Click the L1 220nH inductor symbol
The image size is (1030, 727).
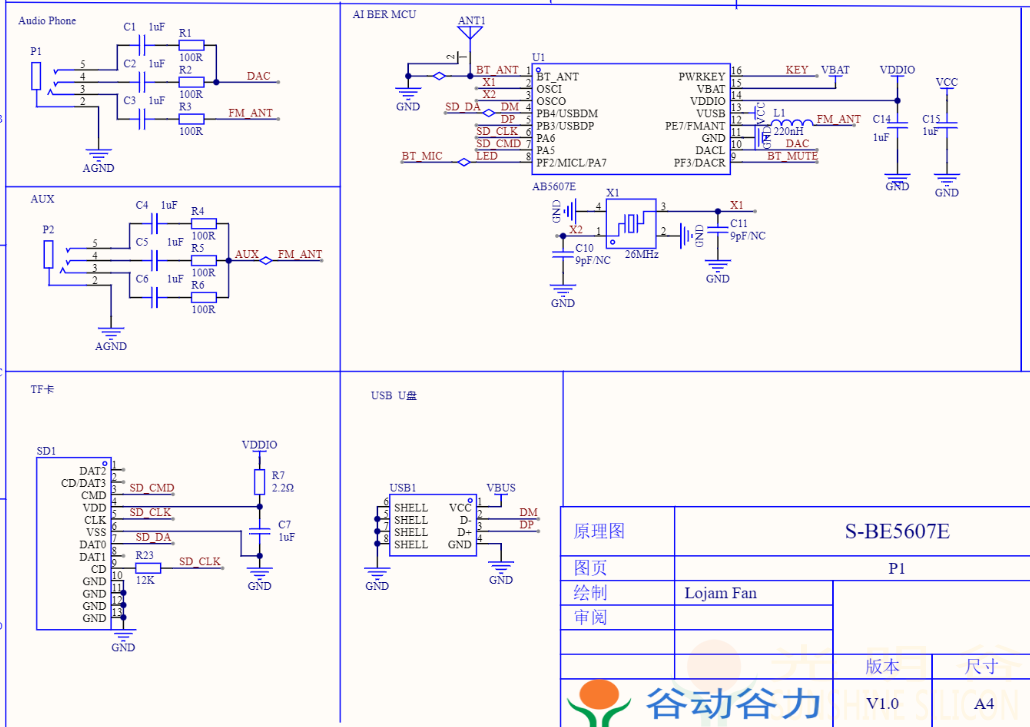tap(786, 124)
